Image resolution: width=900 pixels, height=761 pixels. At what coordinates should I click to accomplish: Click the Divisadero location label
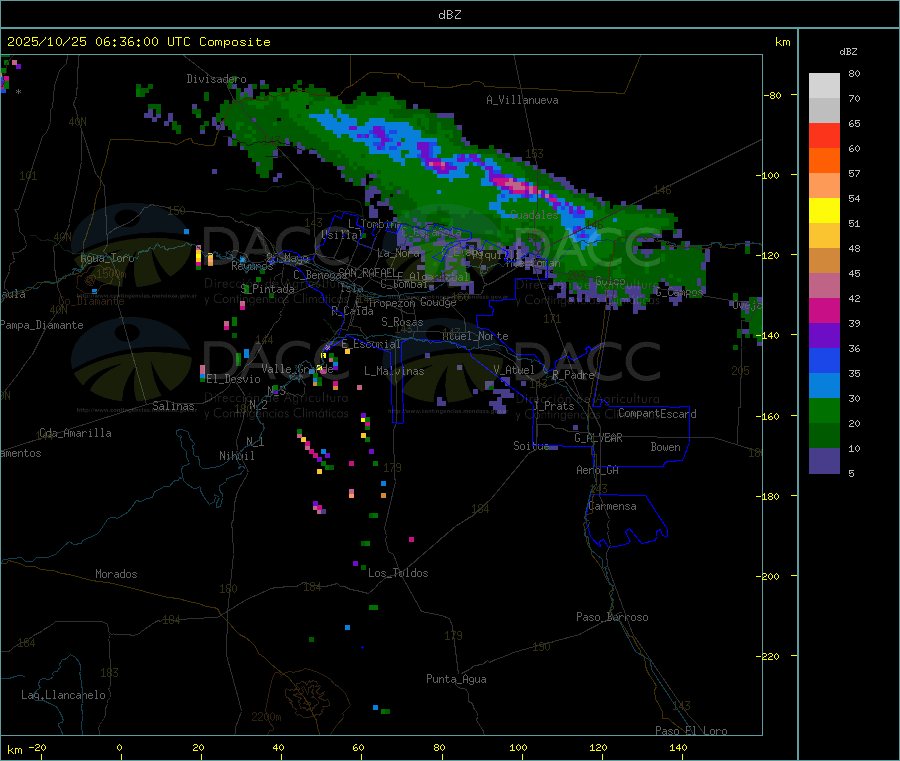coord(216,79)
